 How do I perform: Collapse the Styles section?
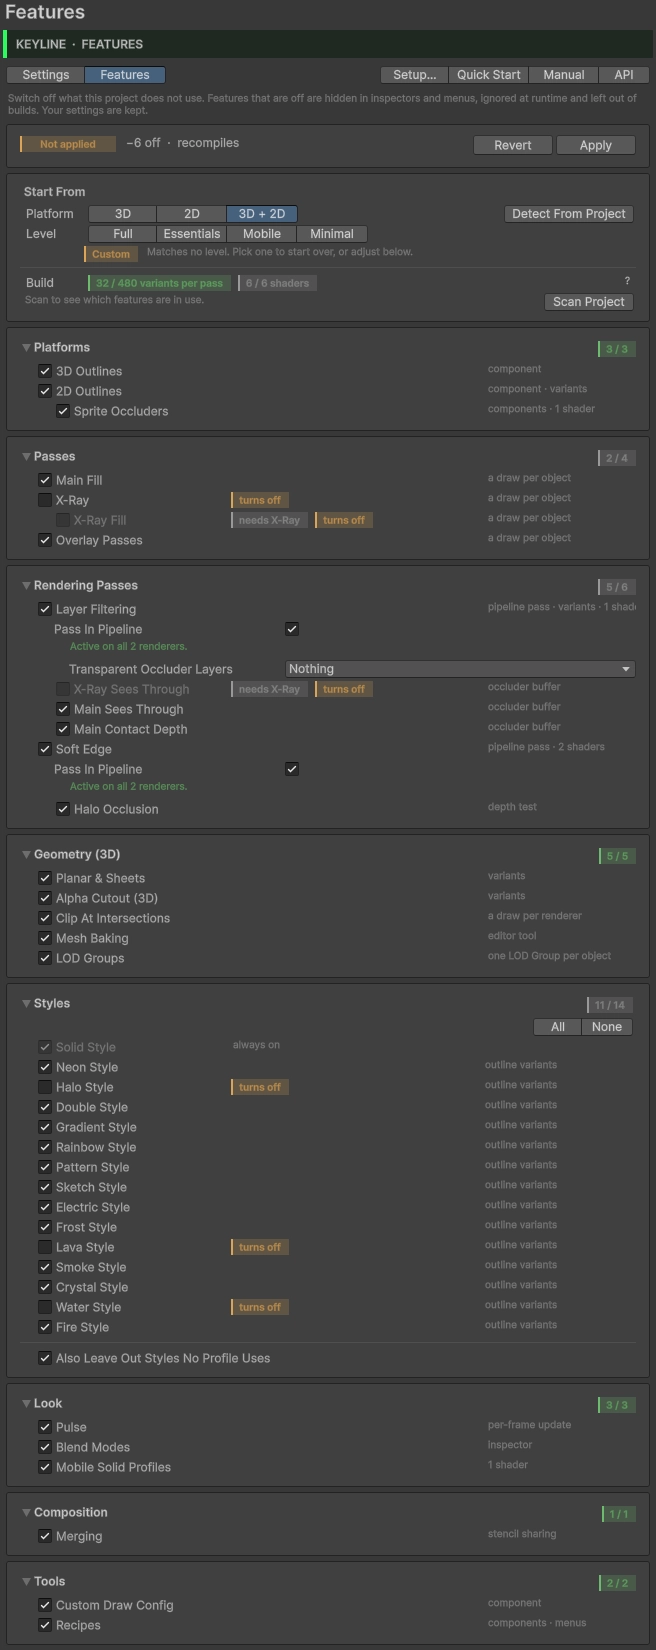coord(27,1004)
